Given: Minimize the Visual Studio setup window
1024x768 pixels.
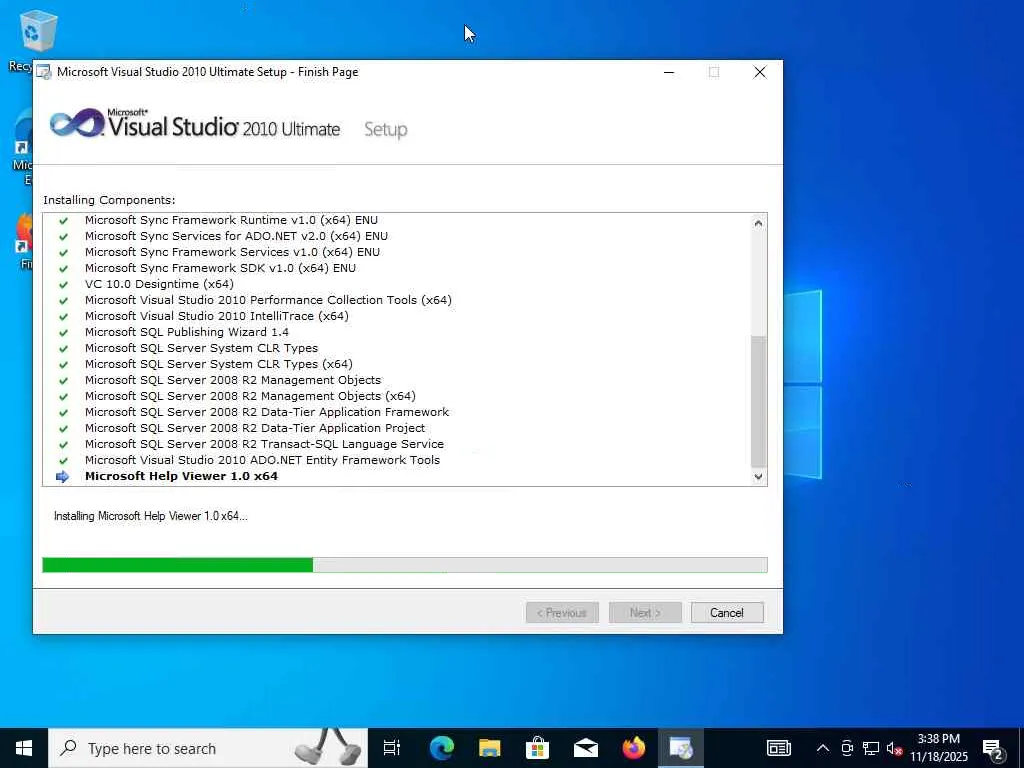Looking at the screenshot, I should click(x=669, y=72).
